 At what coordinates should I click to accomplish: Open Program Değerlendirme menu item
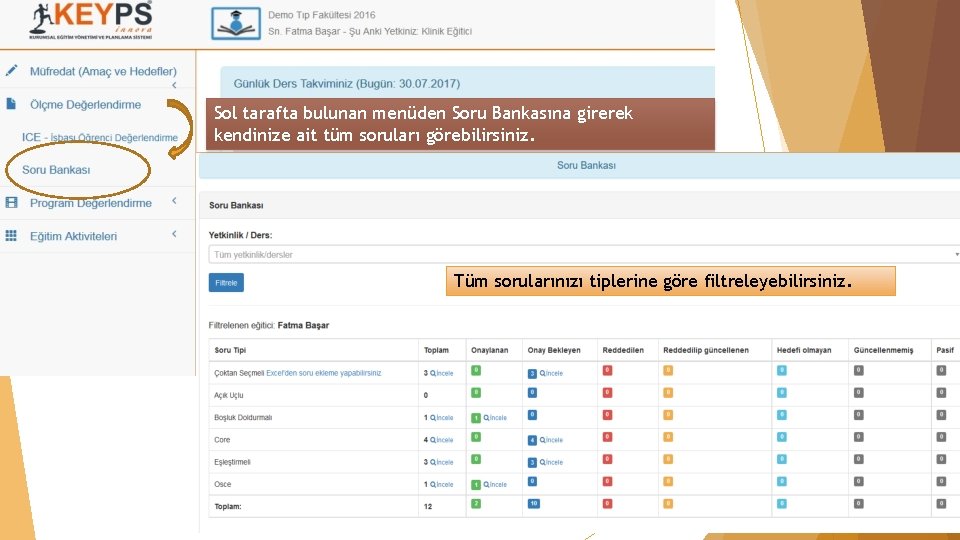click(x=91, y=203)
